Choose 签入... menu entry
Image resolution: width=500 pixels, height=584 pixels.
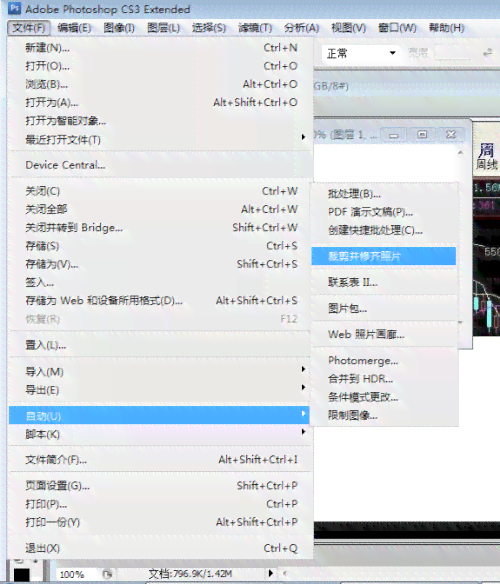click(160, 282)
